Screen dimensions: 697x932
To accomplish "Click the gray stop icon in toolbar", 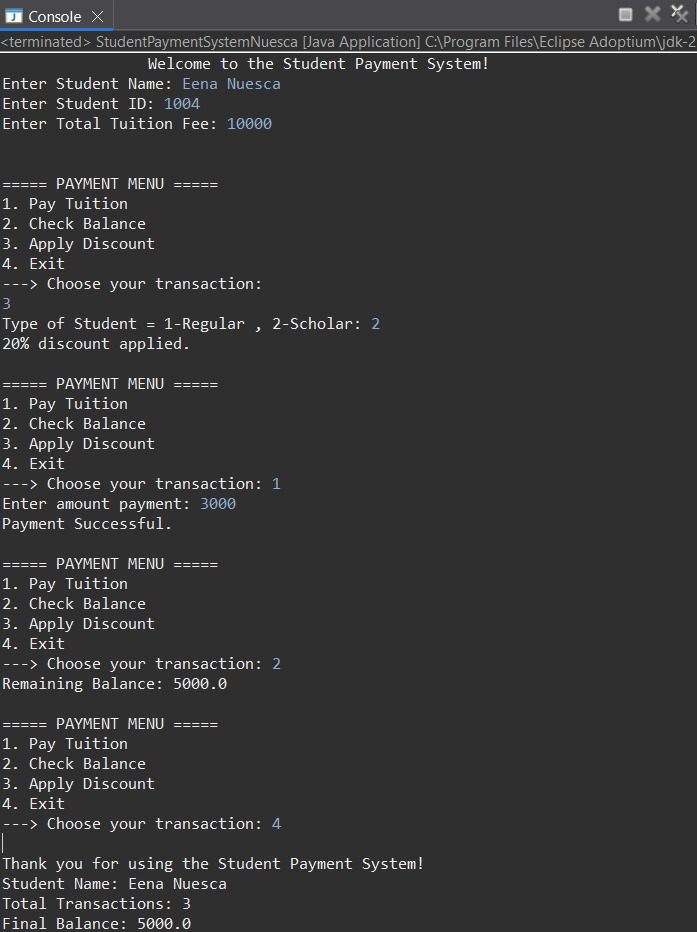I will (625, 13).
